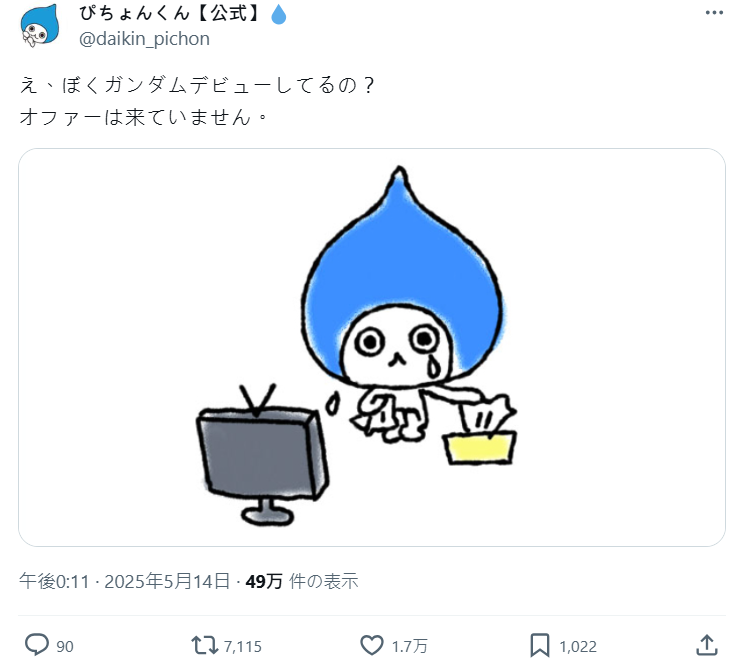The image size is (734, 666).
Task: Open the @daikin_pichon handle link
Action: [x=144, y=39]
